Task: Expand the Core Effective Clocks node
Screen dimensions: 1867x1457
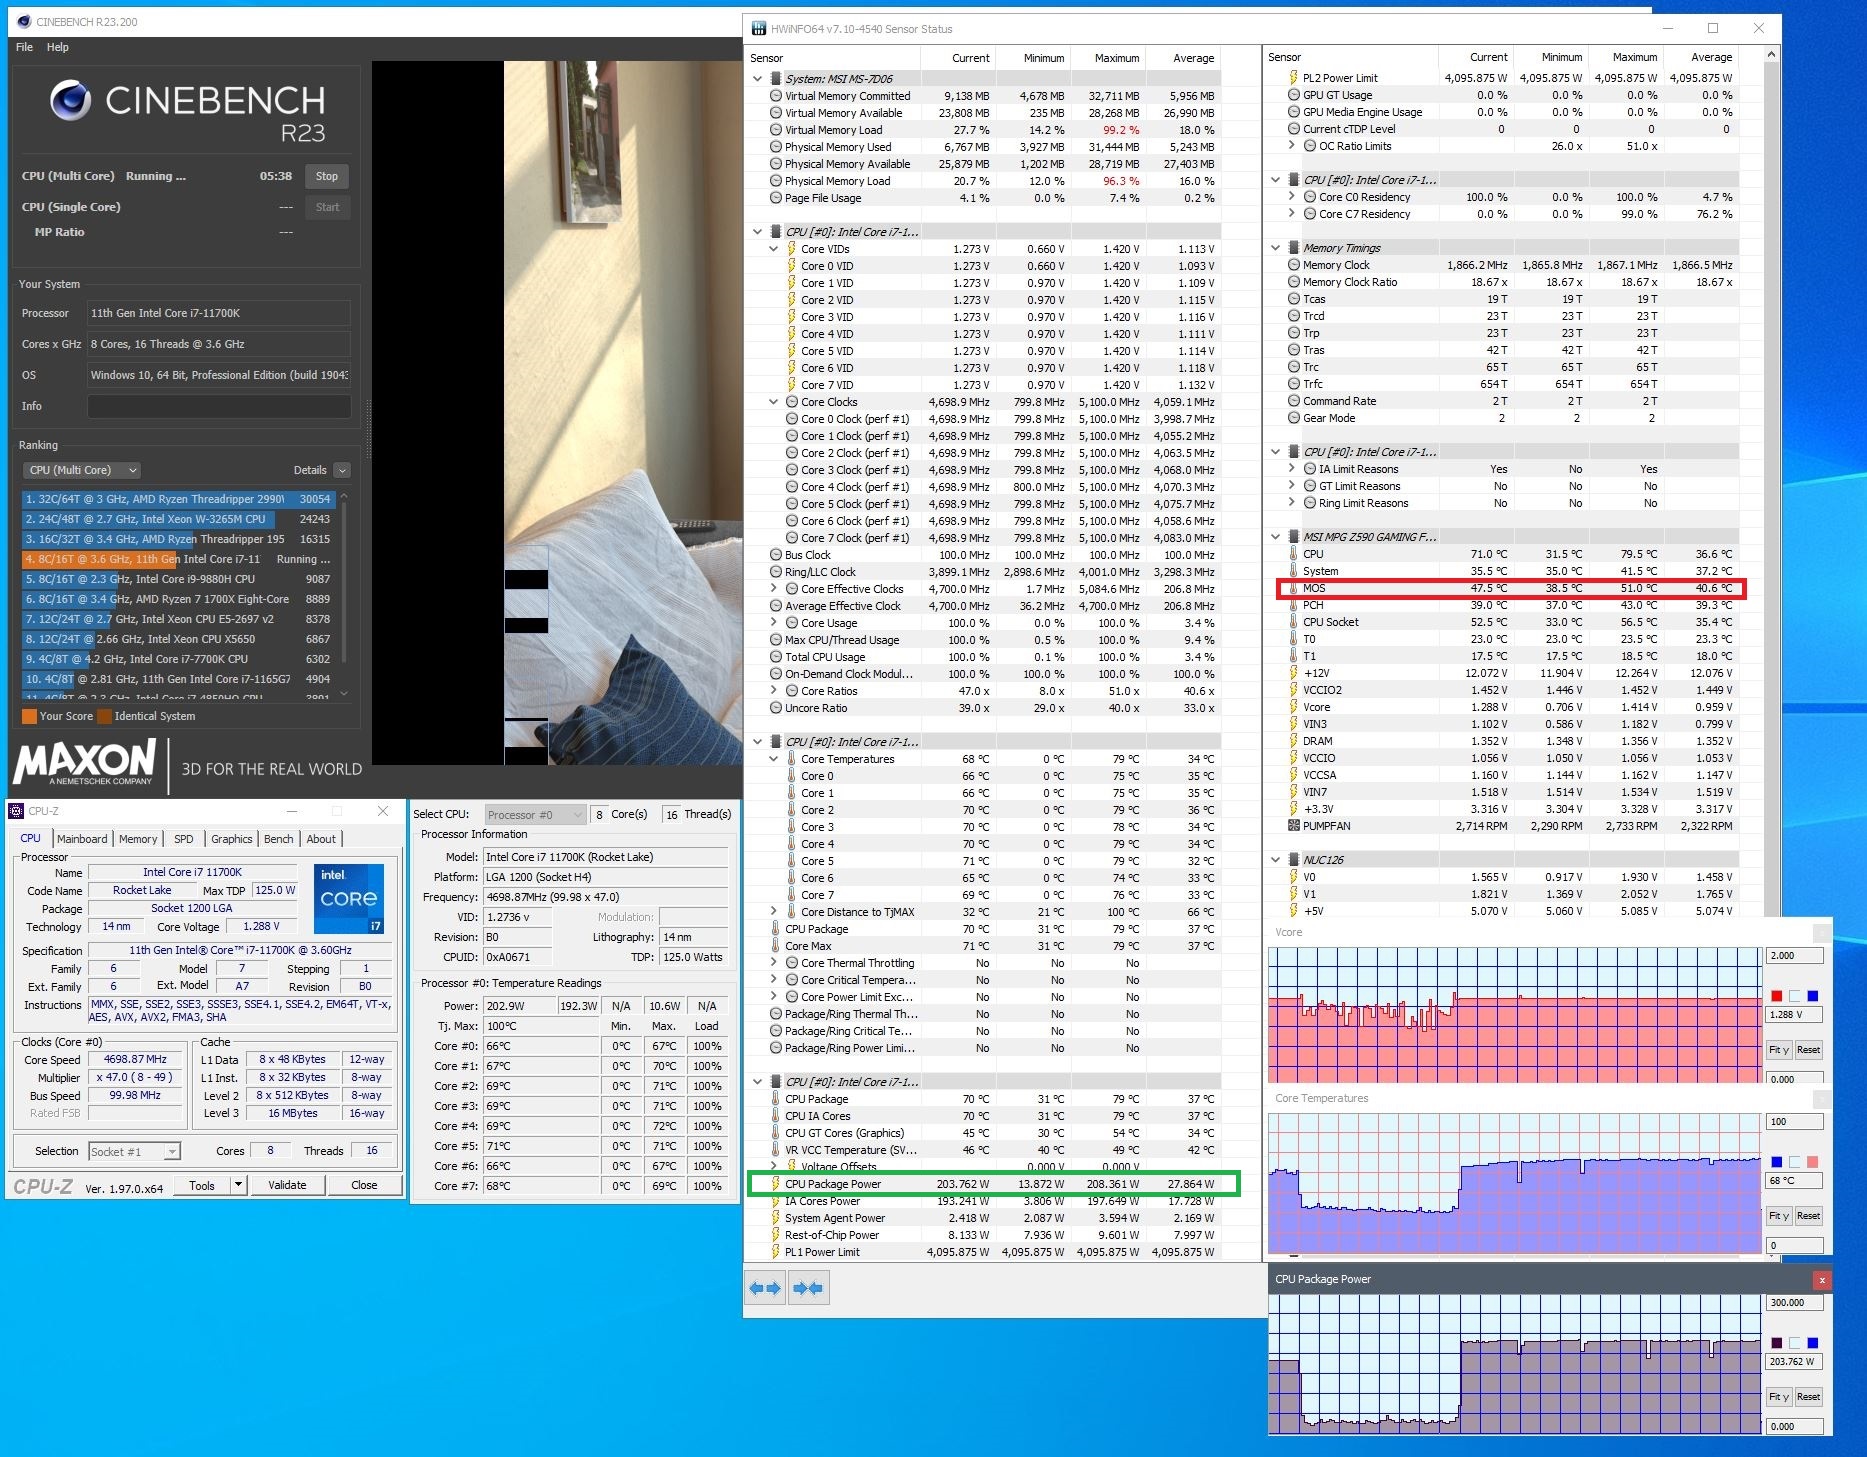Action: coord(773,589)
